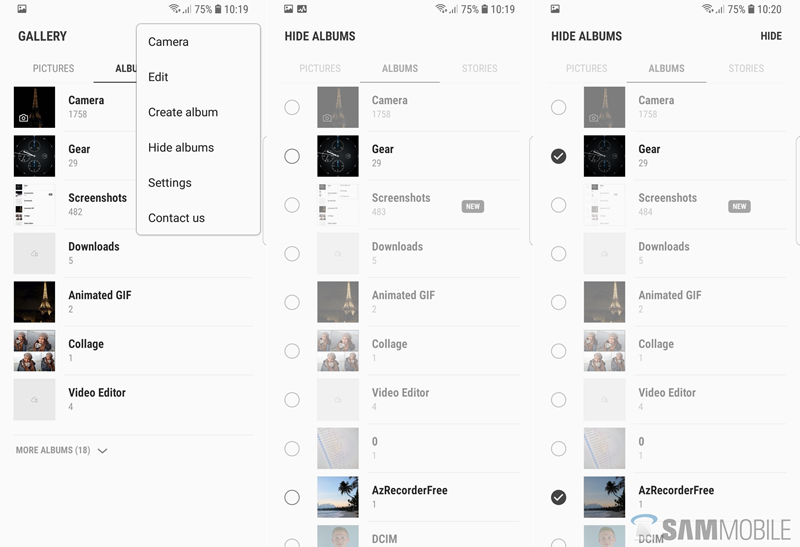Uncheck the selected Gear album checkbox
This screenshot has width=800, height=547.
[x=559, y=156]
